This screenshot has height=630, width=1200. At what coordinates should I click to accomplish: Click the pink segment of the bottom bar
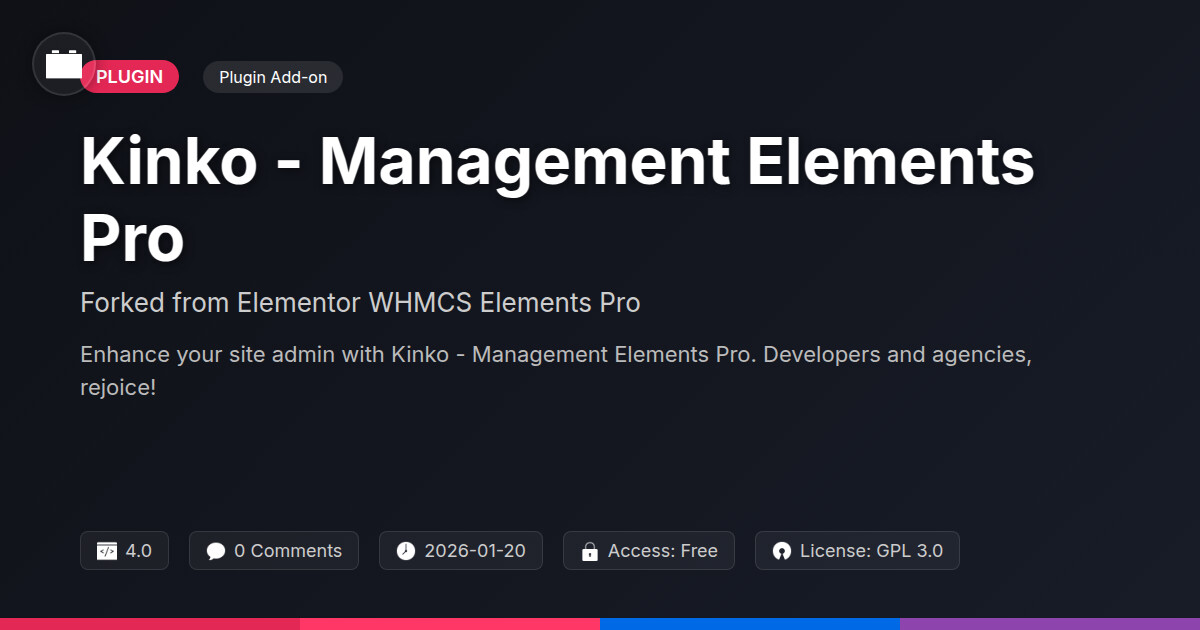450,623
